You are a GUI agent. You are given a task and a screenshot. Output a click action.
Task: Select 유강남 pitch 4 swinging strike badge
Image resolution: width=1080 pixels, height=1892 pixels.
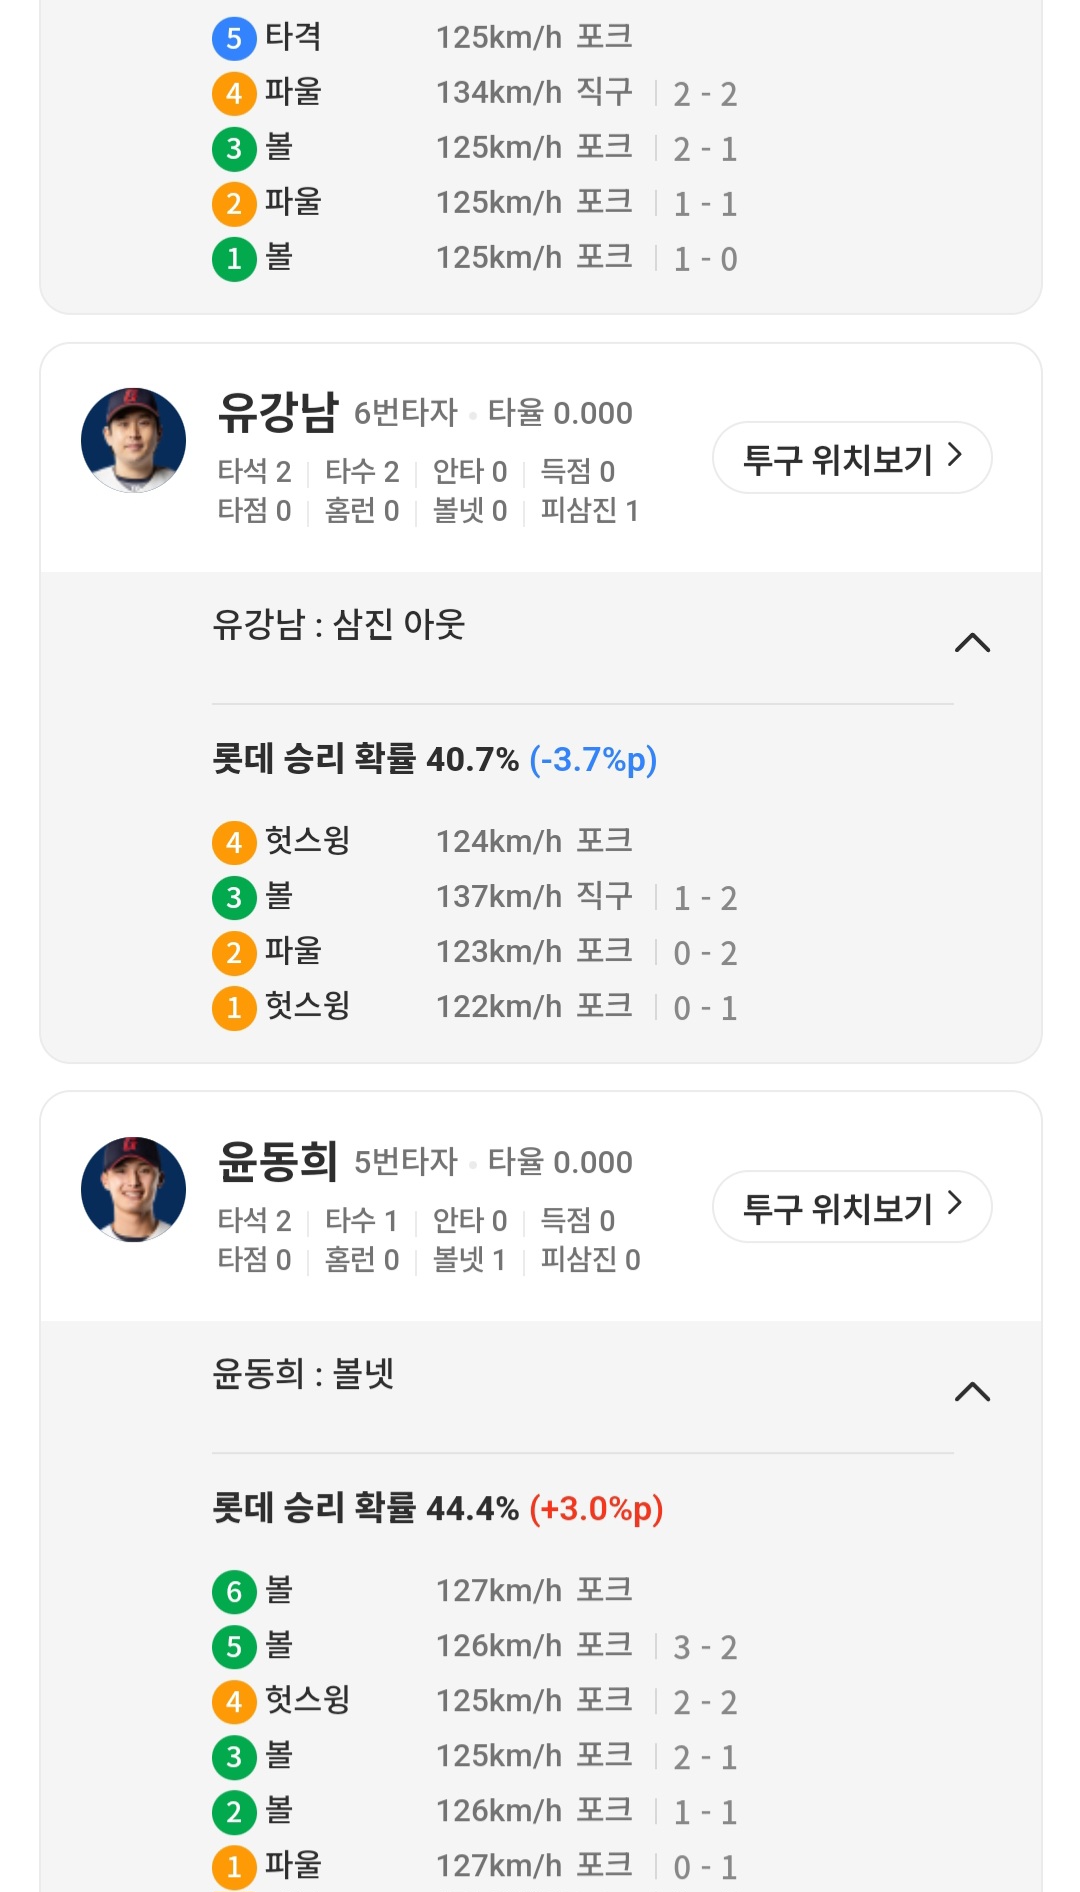tap(234, 842)
